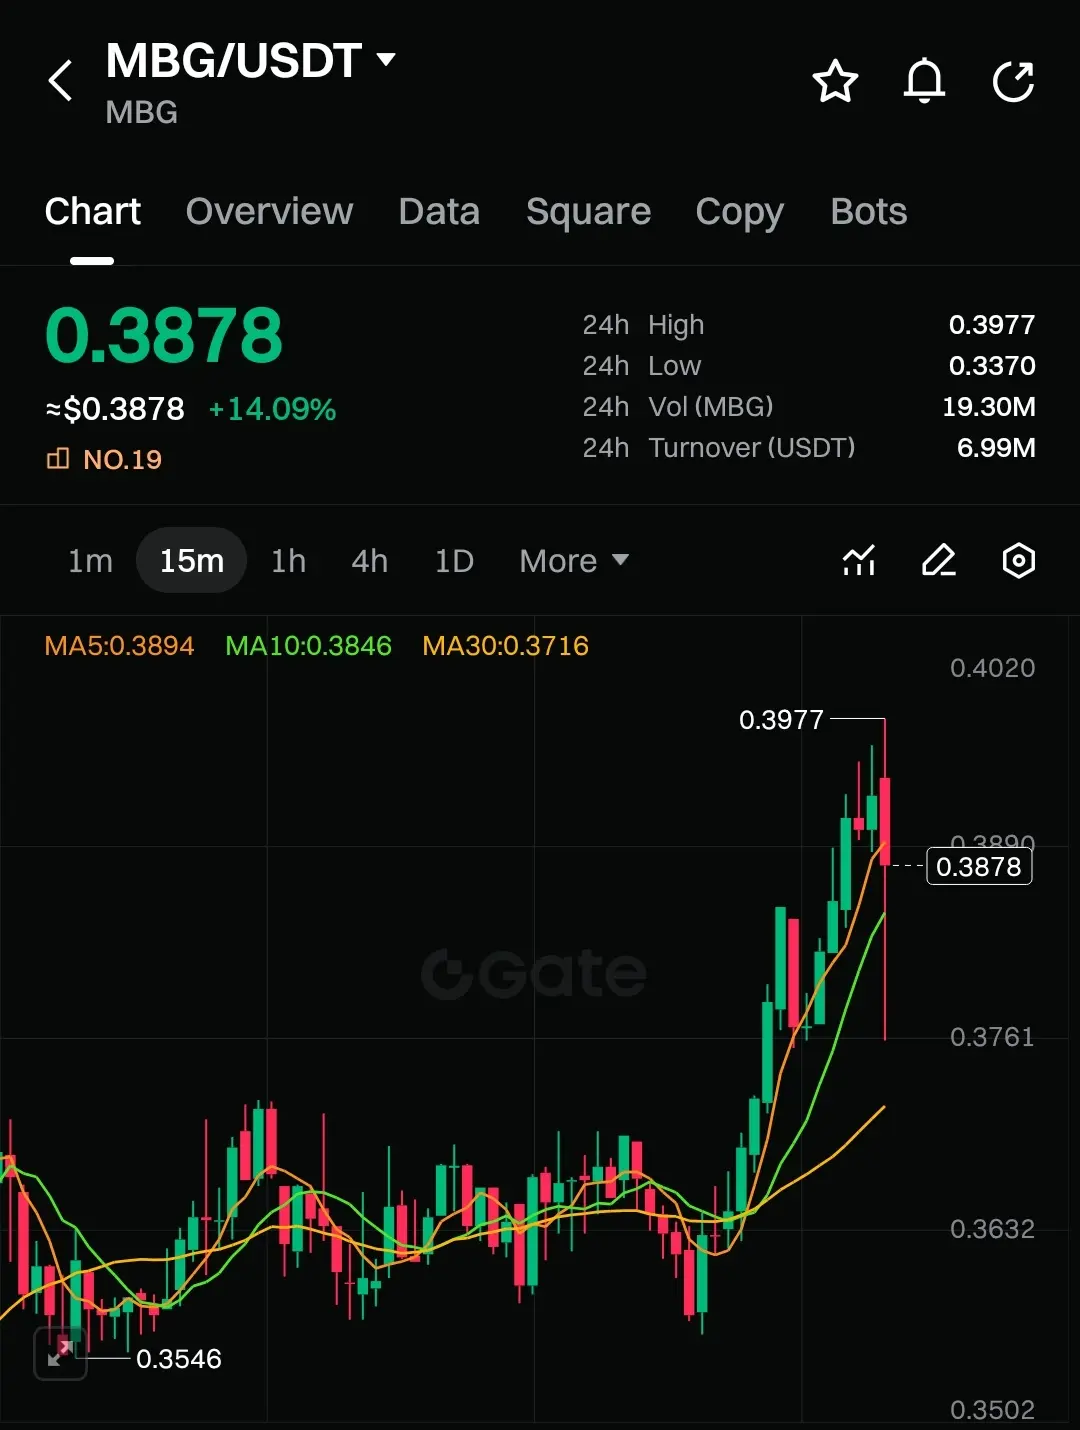The image size is (1080, 1430).
Task: Tap the NO.19 ranking link
Action: pyautogui.click(x=104, y=459)
